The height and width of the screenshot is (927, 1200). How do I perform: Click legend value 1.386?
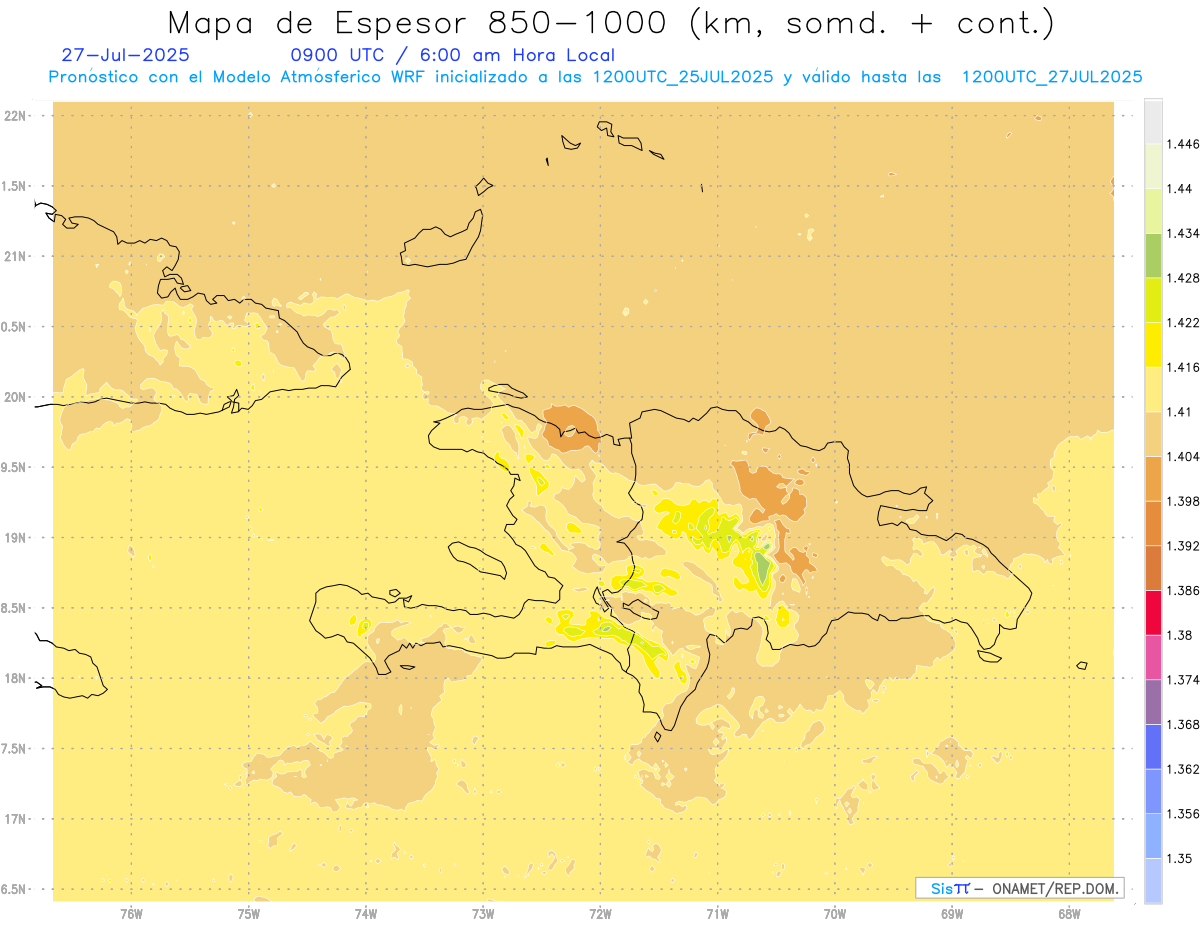pyautogui.click(x=1183, y=591)
